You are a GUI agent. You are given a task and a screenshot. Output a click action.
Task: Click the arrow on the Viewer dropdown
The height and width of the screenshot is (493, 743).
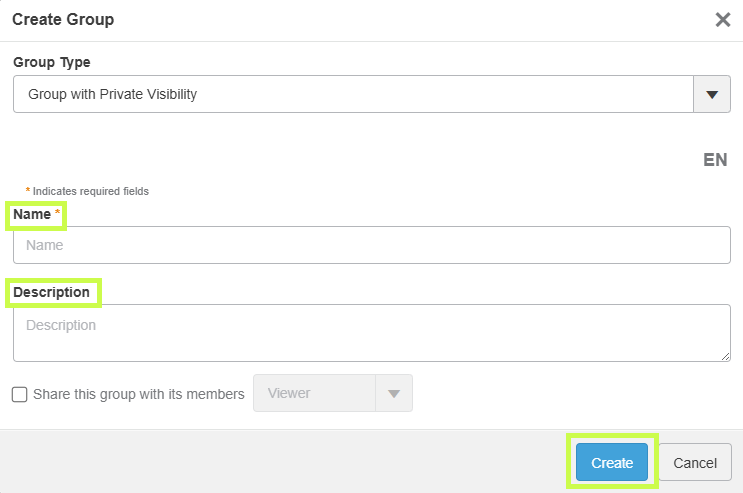click(x=394, y=393)
